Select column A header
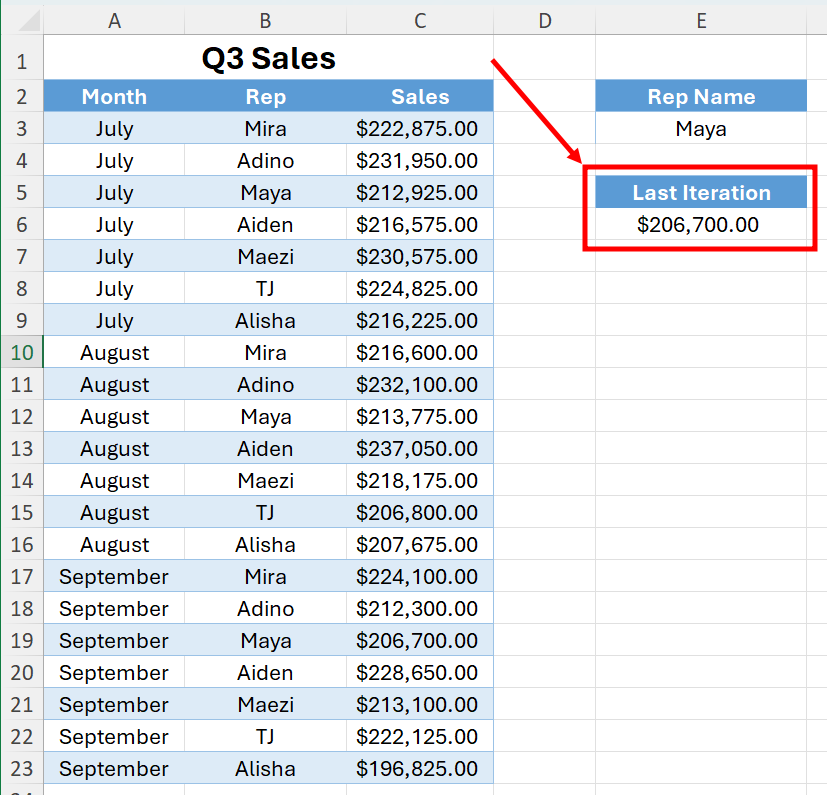 tap(114, 21)
